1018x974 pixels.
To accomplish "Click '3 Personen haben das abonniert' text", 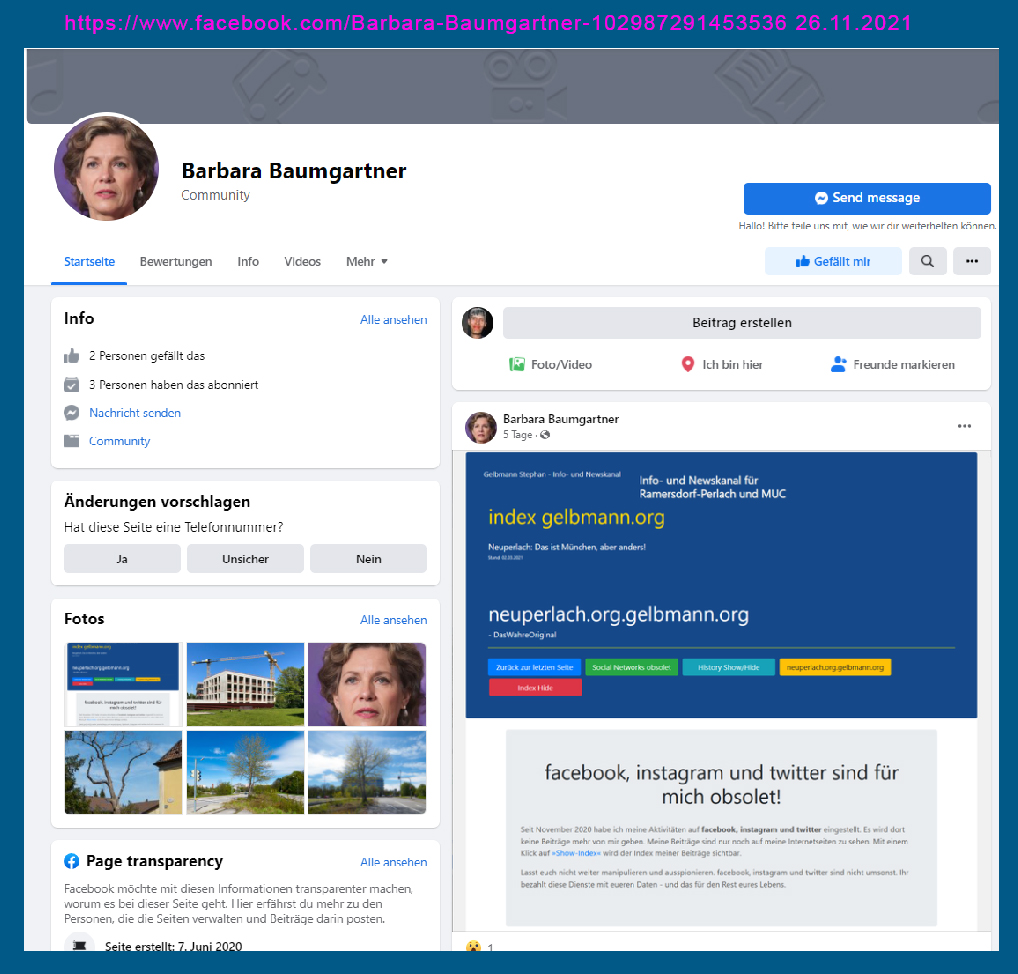I will 173,384.
